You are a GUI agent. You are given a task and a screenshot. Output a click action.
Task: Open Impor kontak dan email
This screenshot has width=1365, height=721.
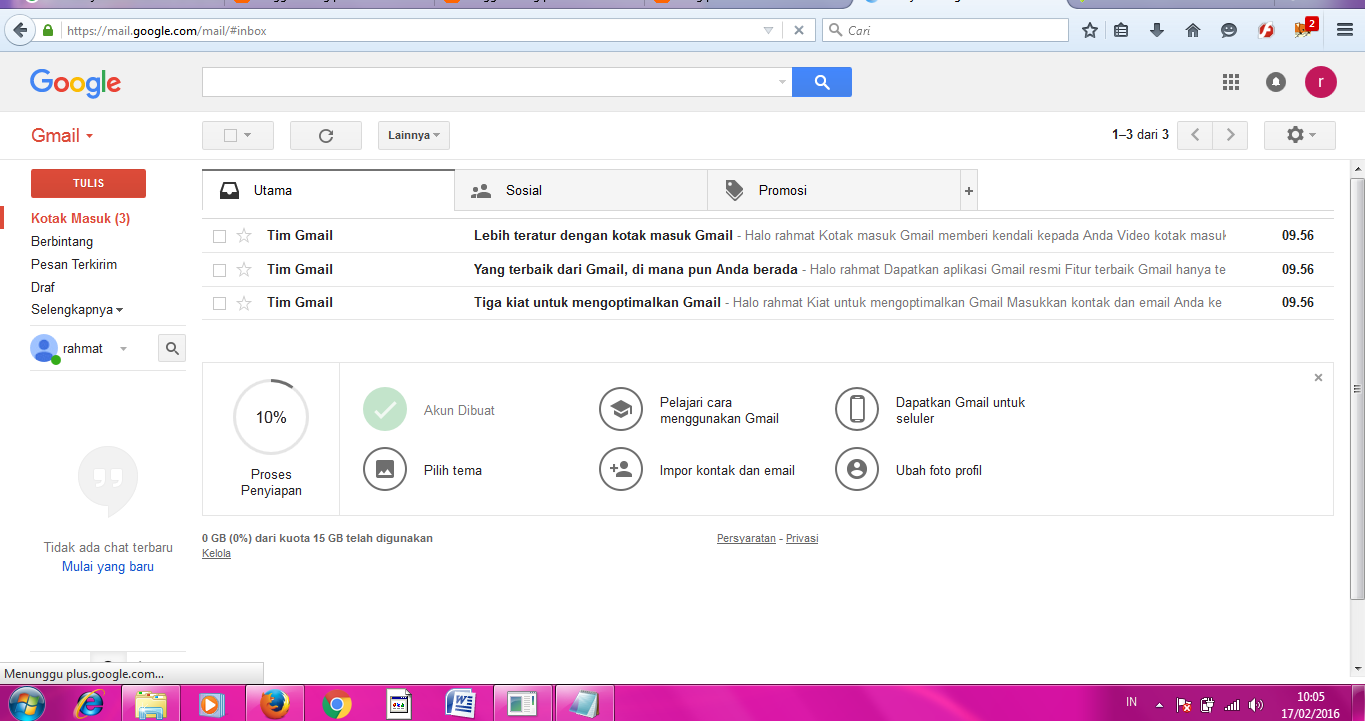[x=697, y=470]
